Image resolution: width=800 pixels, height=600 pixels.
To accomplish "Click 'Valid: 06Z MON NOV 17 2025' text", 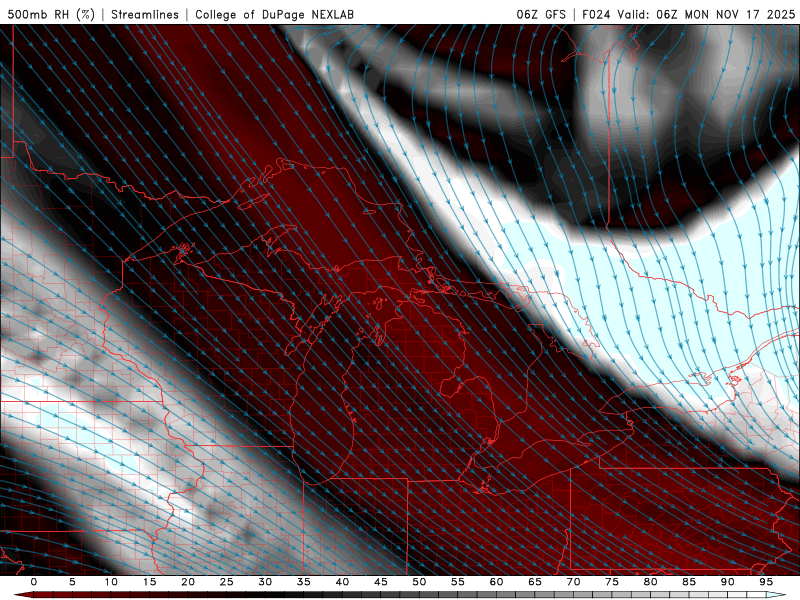I will (706, 14).
